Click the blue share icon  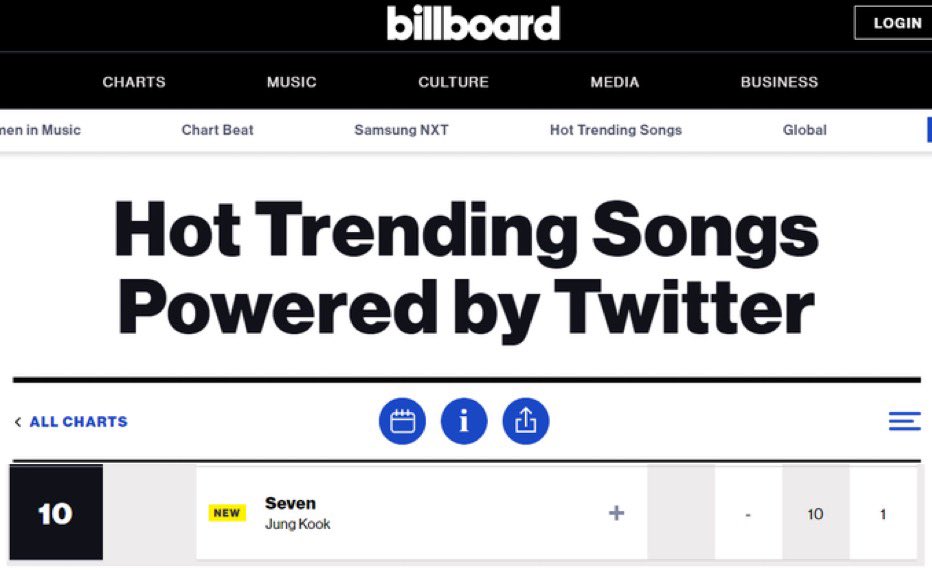526,421
